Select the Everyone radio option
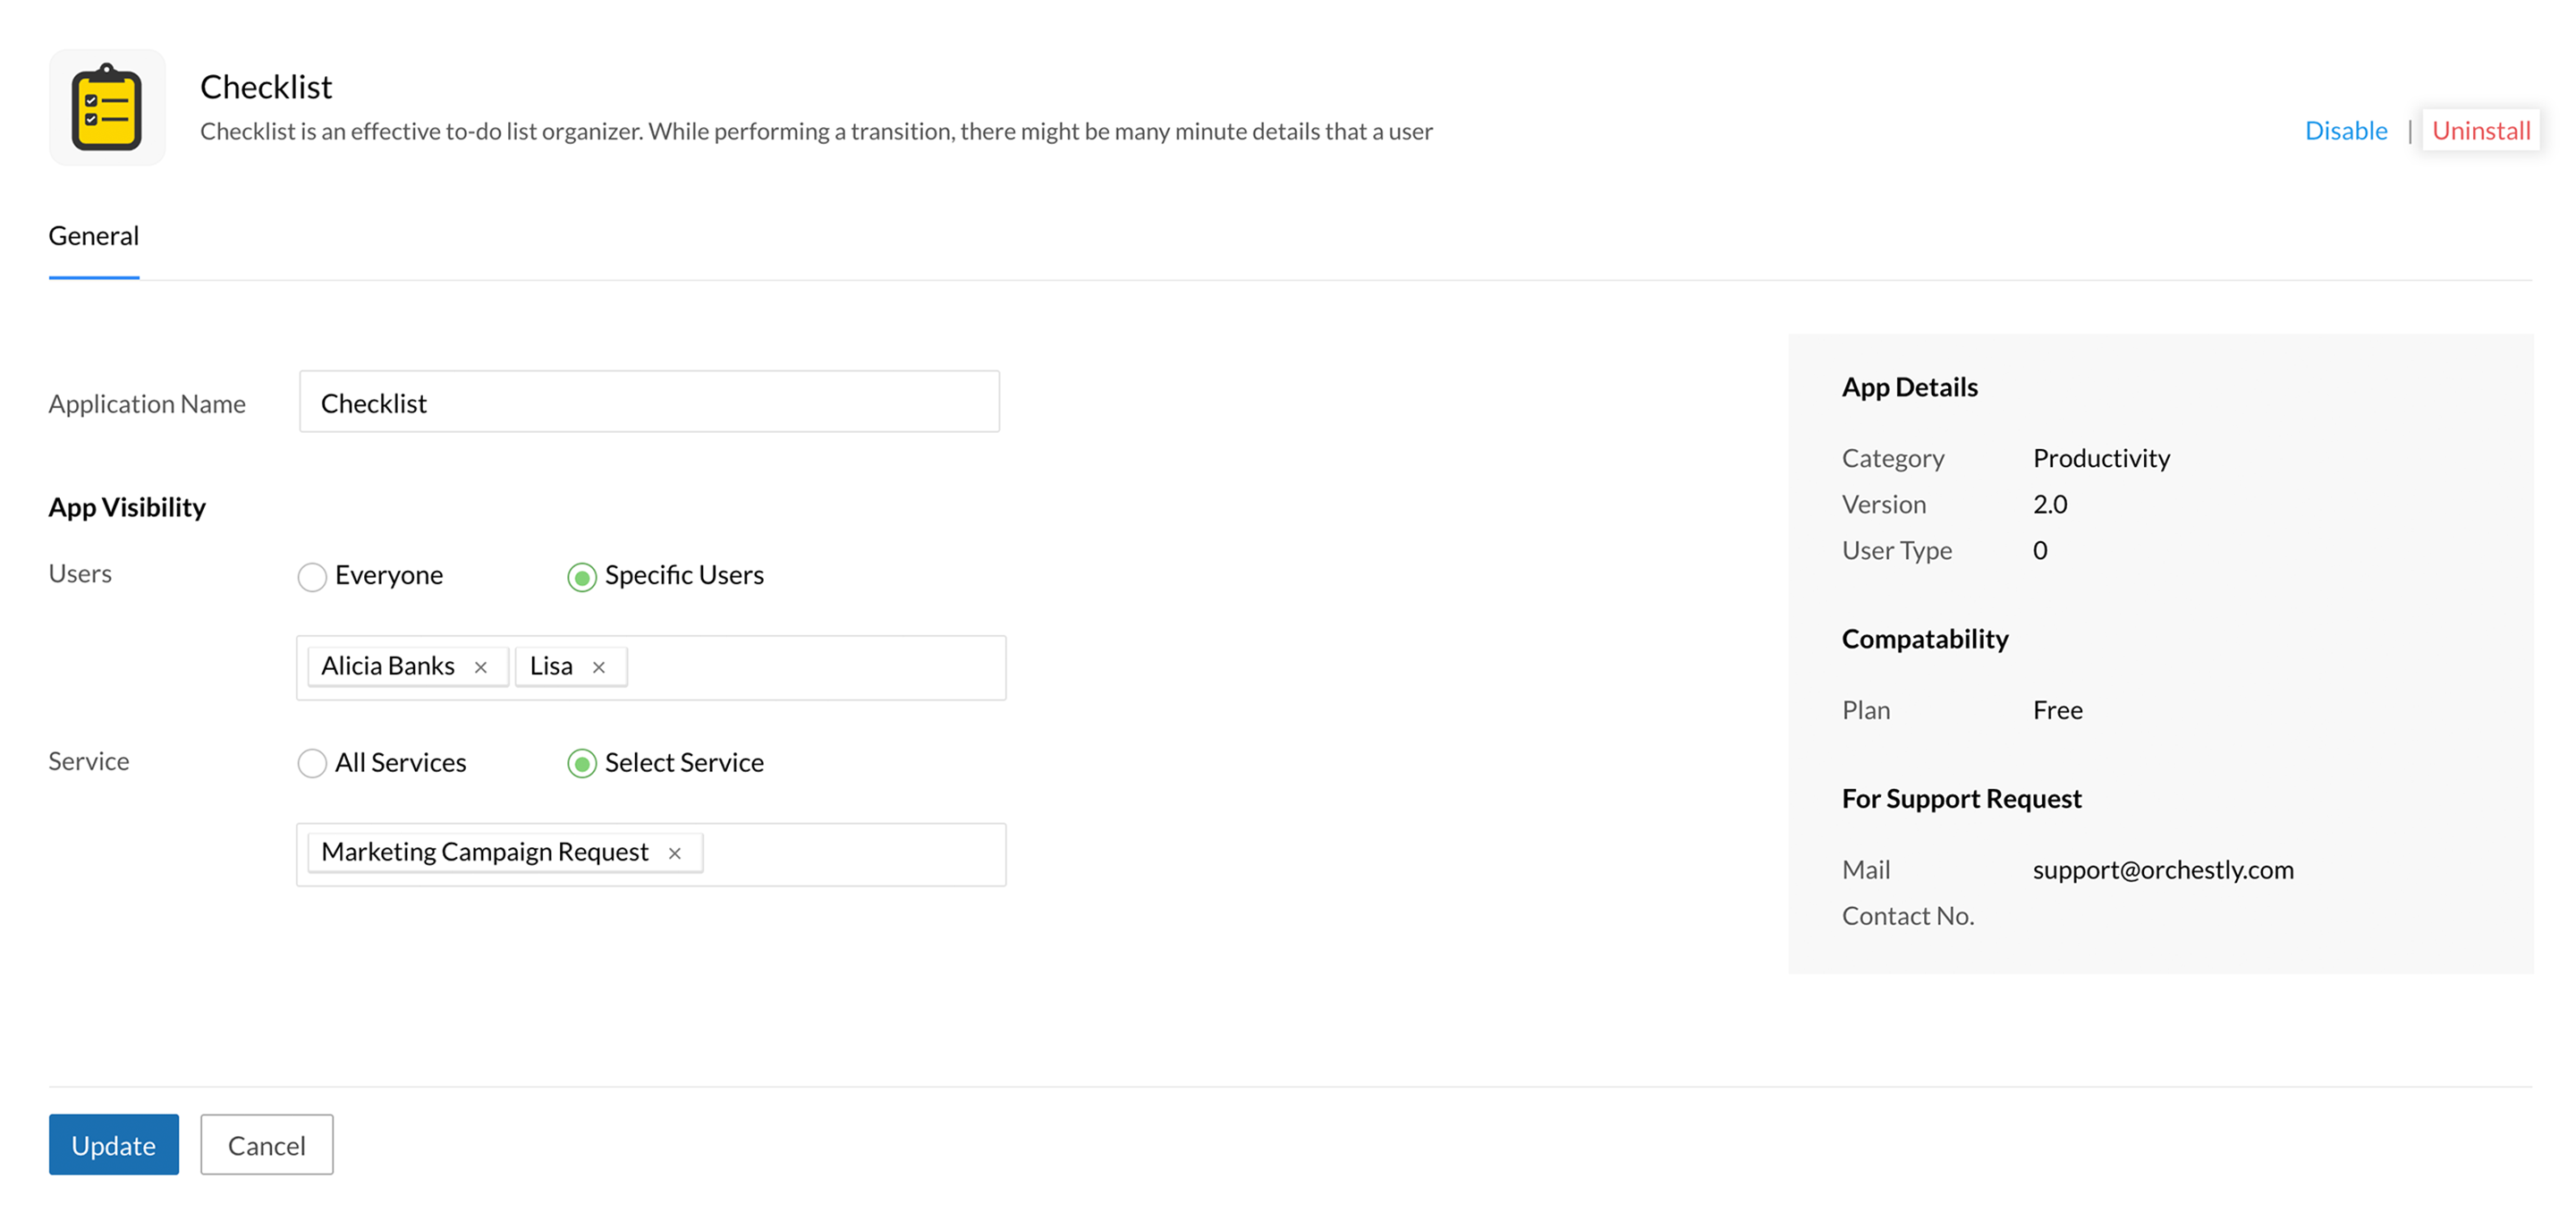This screenshot has height=1230, width=2576. (312, 577)
